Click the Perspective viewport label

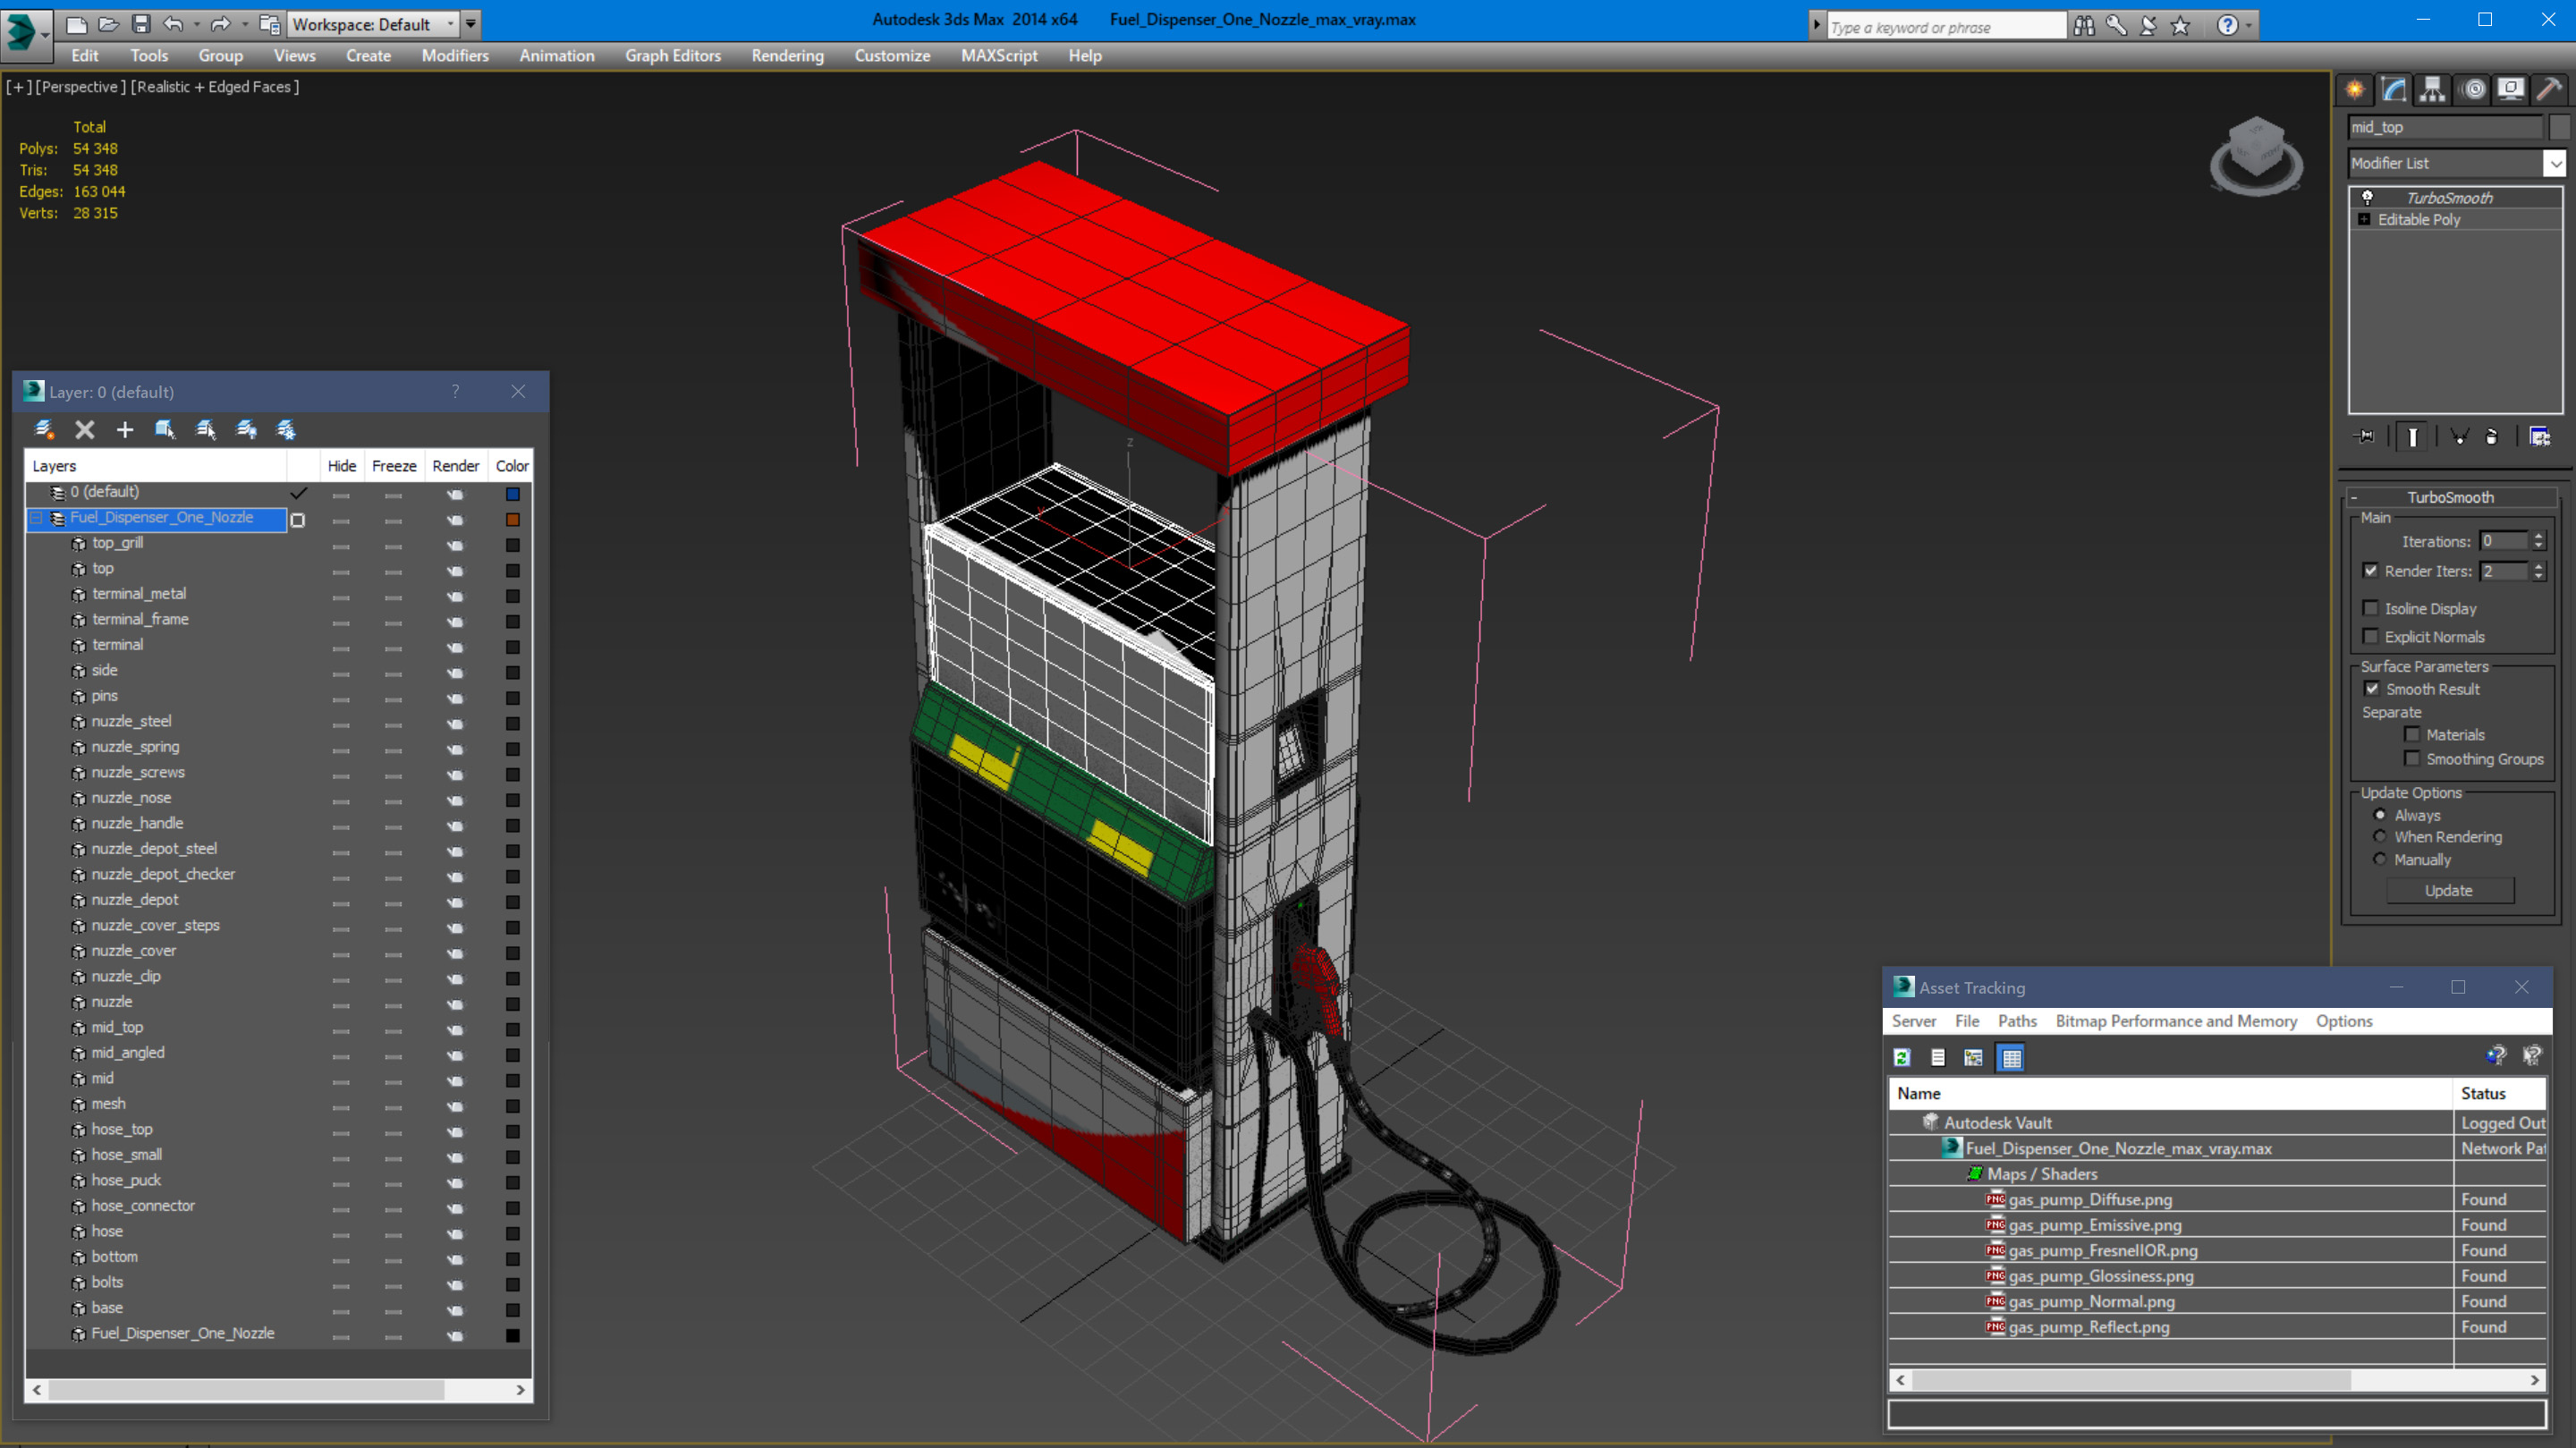click(81, 87)
